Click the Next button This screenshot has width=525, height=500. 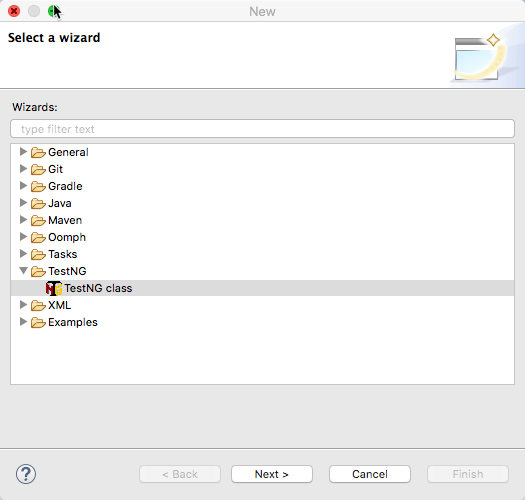coord(272,474)
